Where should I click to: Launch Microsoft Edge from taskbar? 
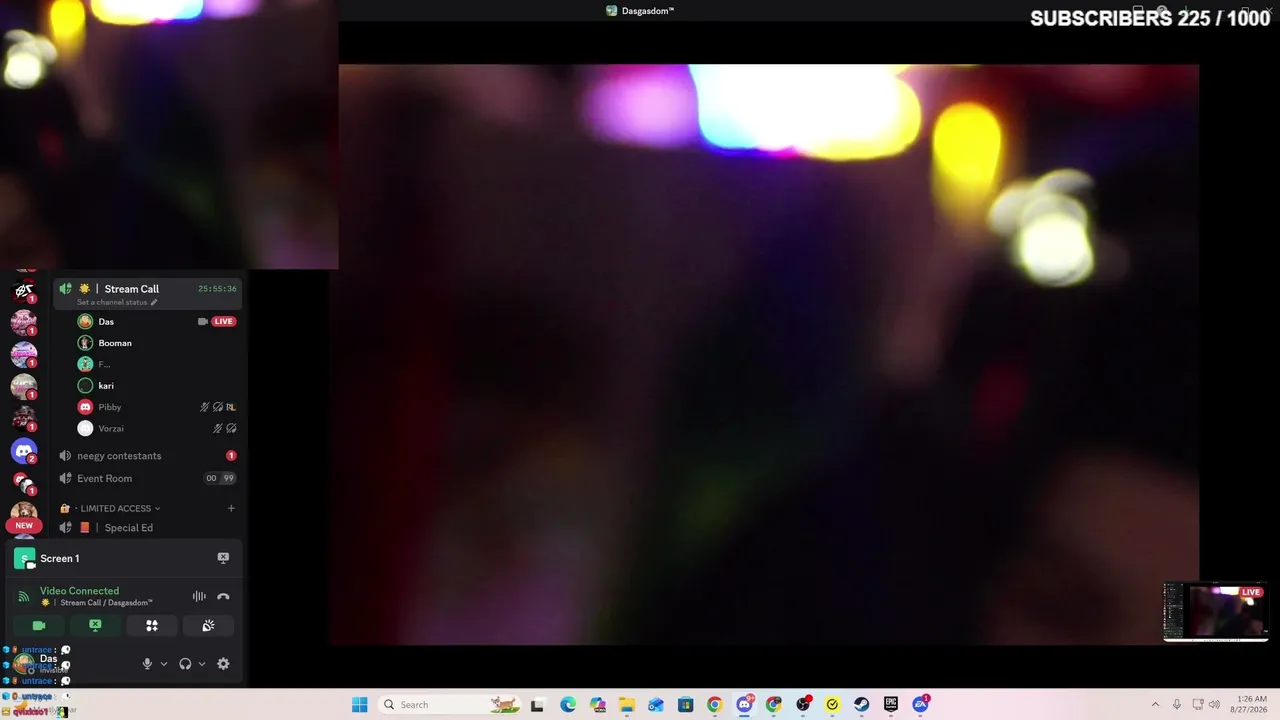click(x=568, y=705)
